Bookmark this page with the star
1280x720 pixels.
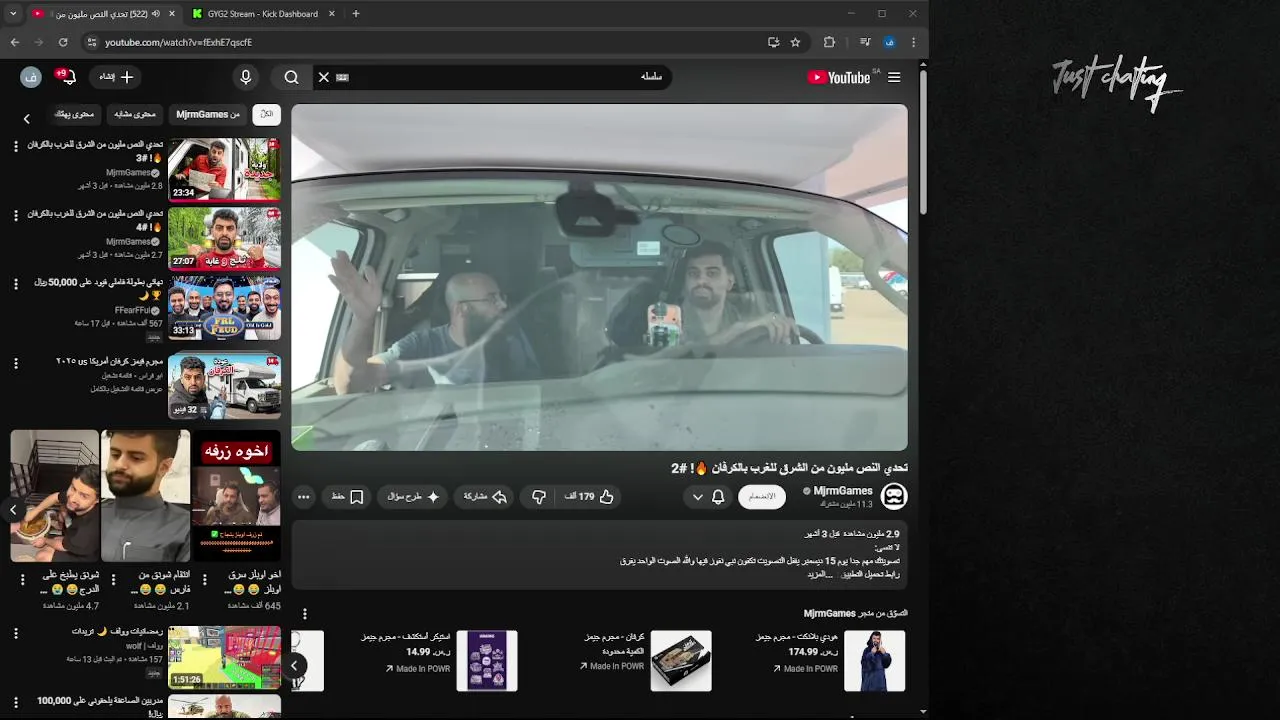[x=795, y=42]
